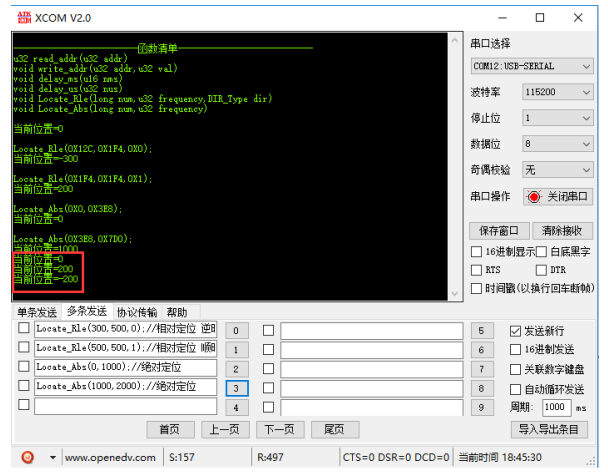
Task: Send entry with button 6
Action: coord(482,350)
